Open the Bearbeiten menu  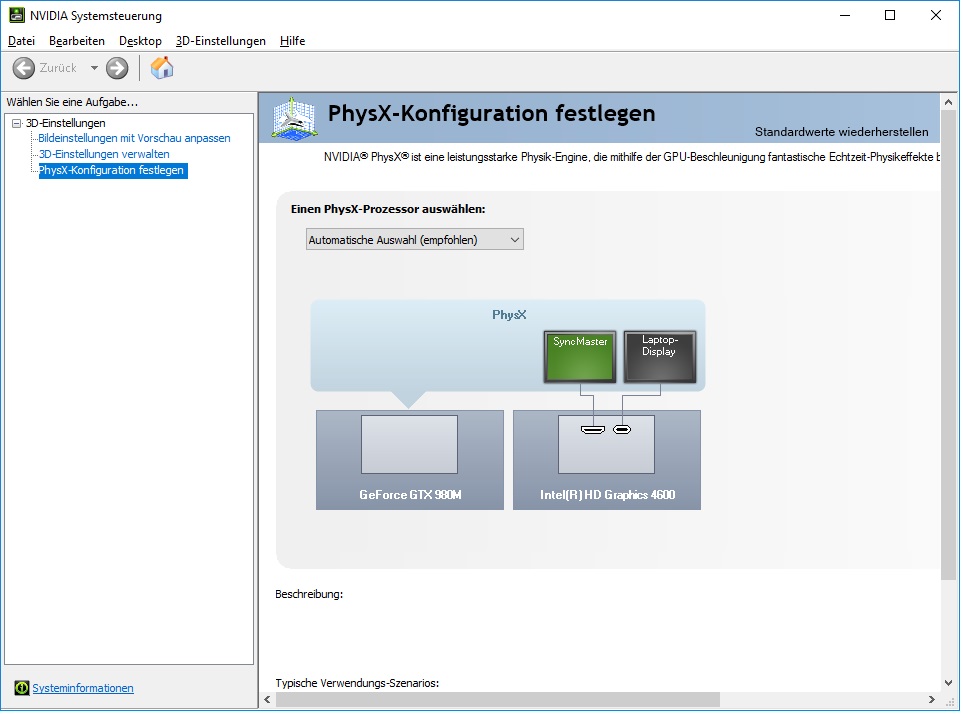tap(77, 41)
